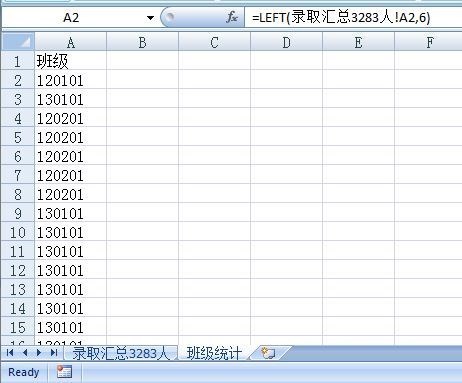Click the Select All corner button

tap(18, 42)
